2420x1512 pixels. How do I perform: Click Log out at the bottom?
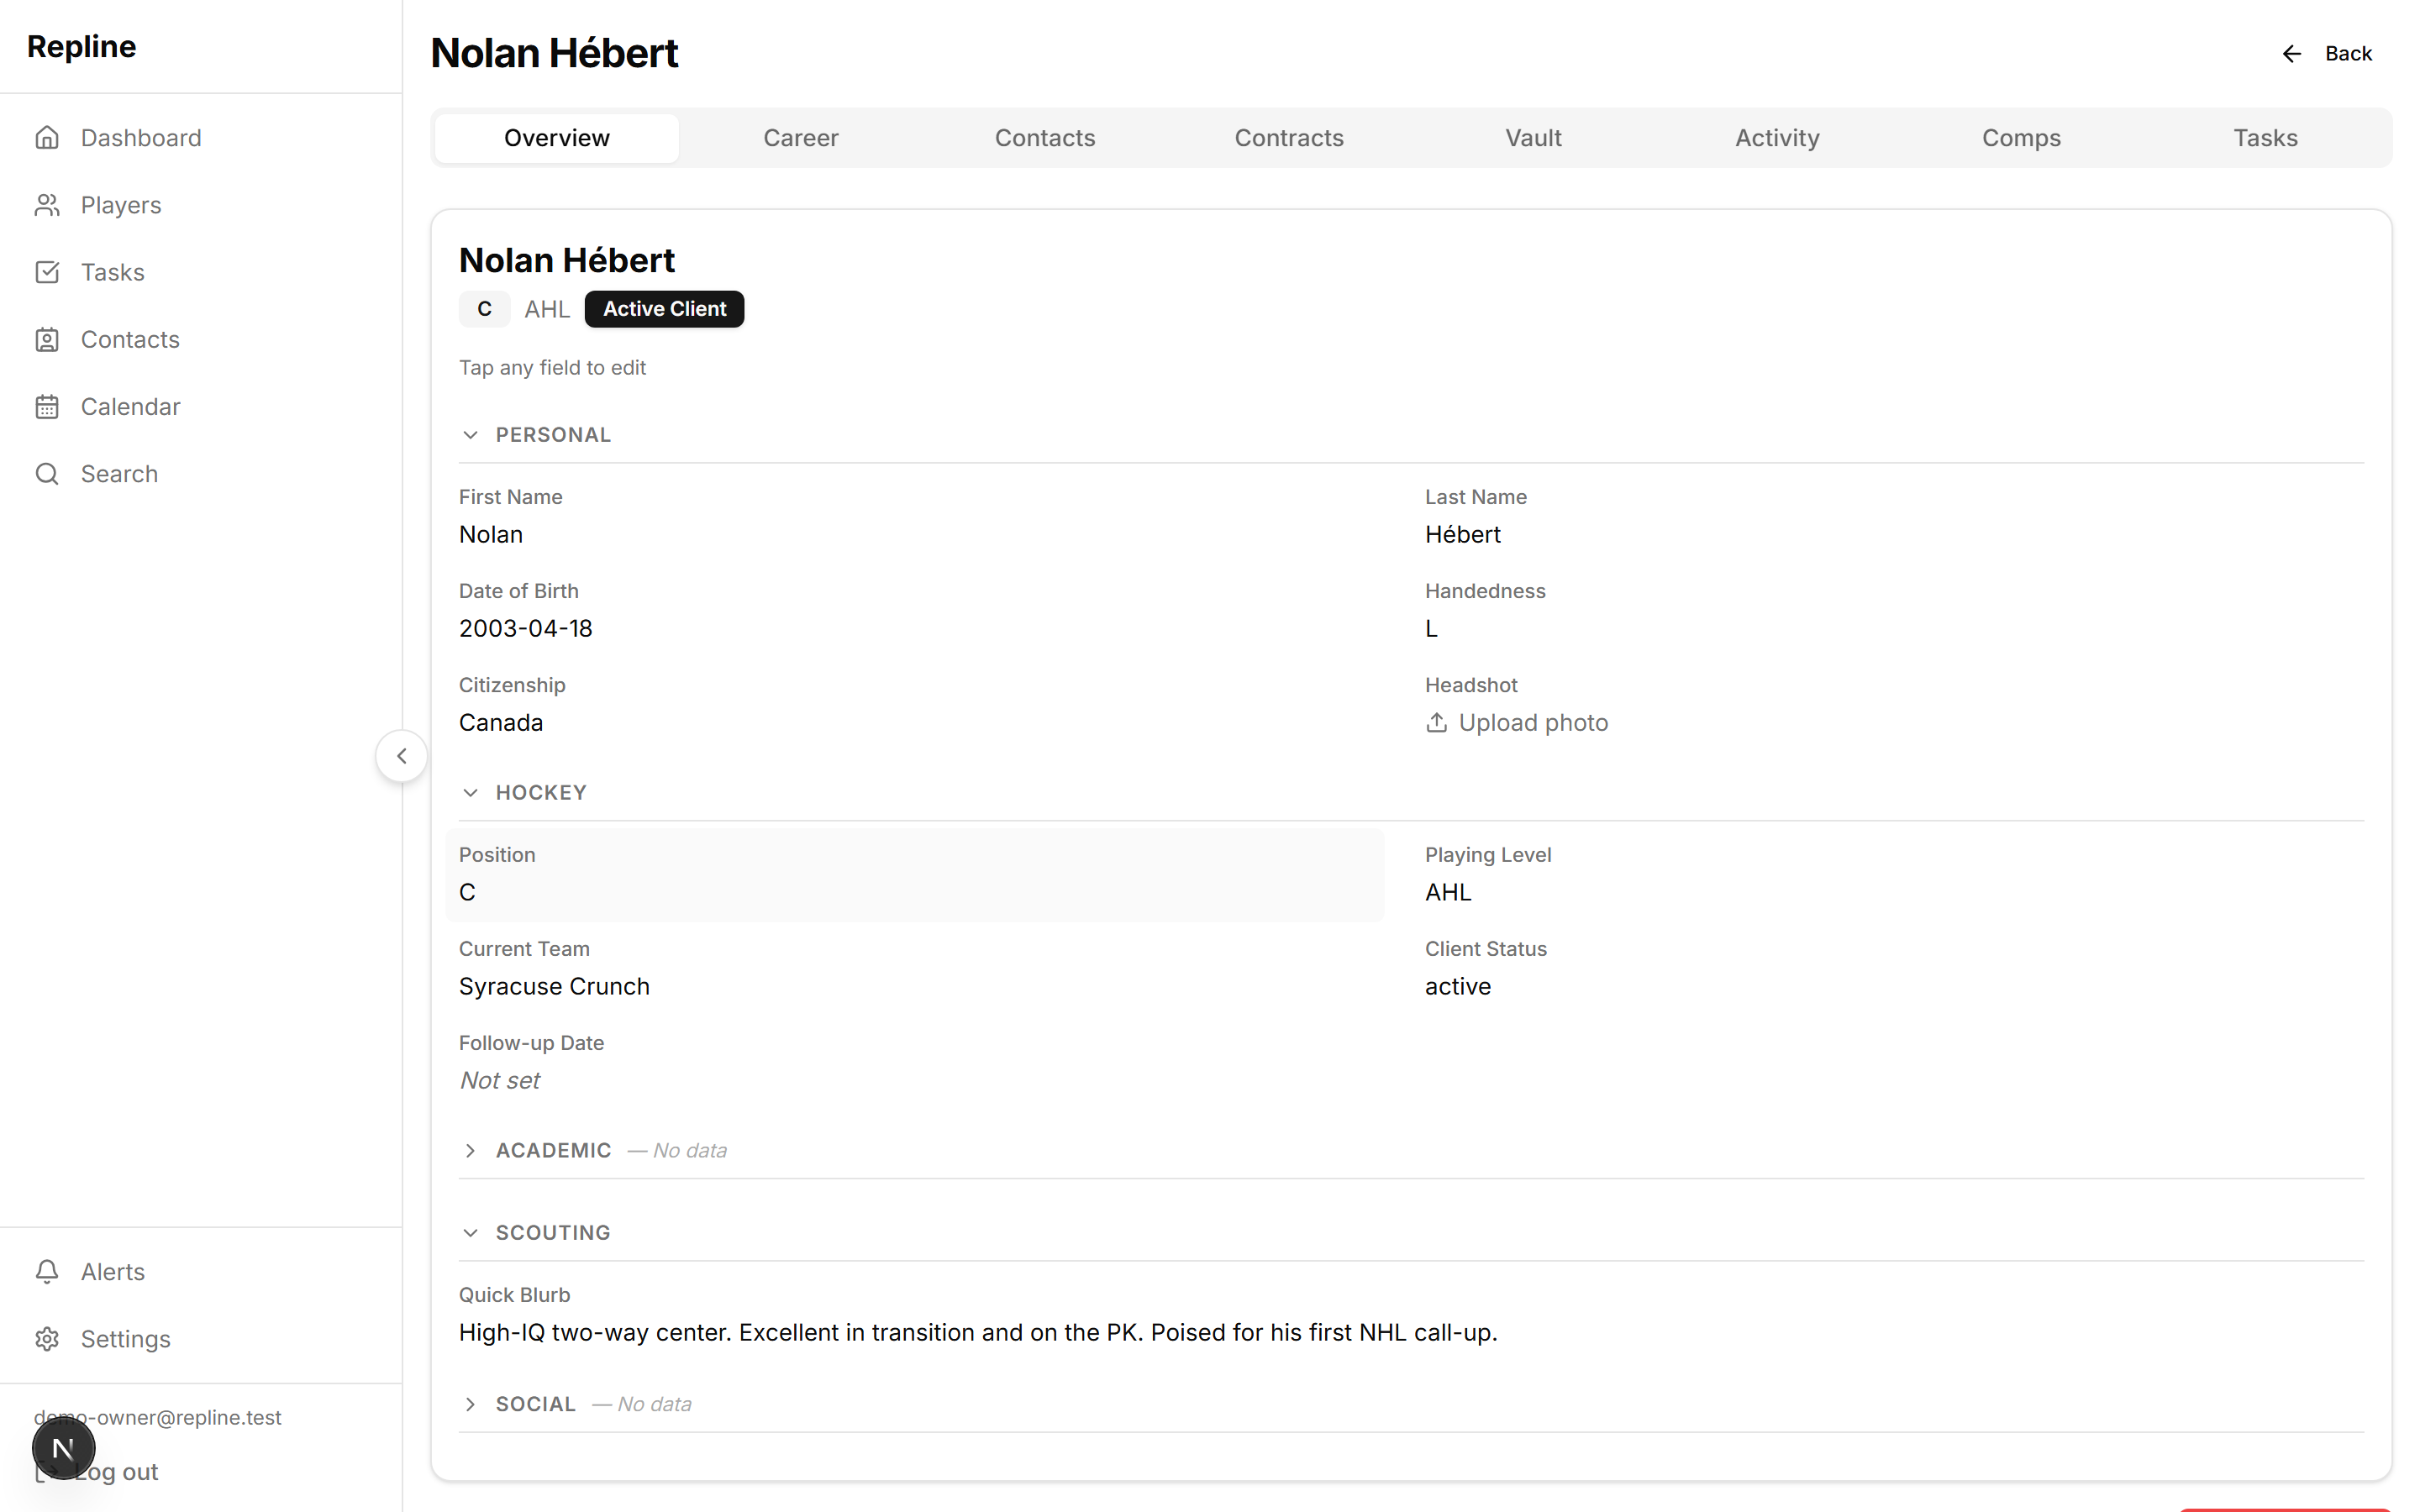118,1471
